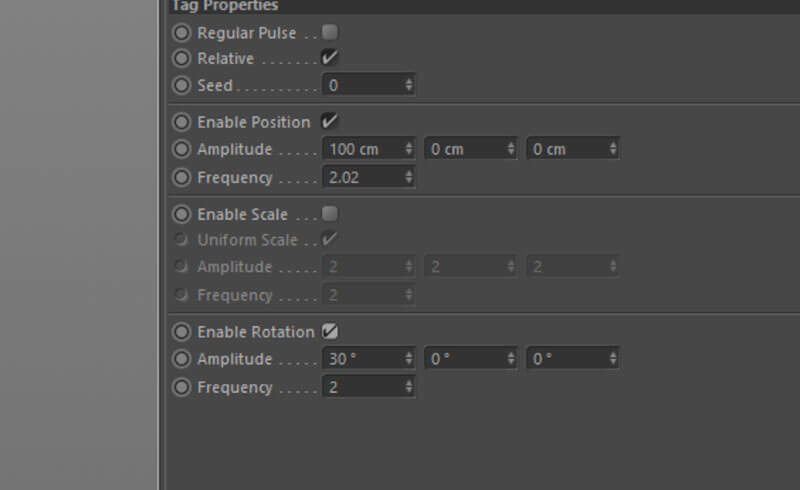Click the animation dot next to Relative
This screenshot has height=490, width=800.
pos(181,59)
